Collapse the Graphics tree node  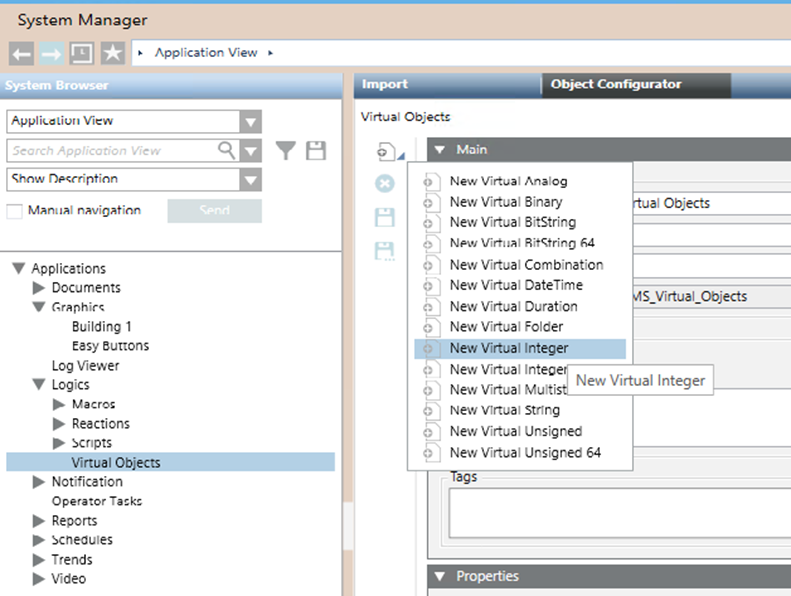[x=39, y=307]
